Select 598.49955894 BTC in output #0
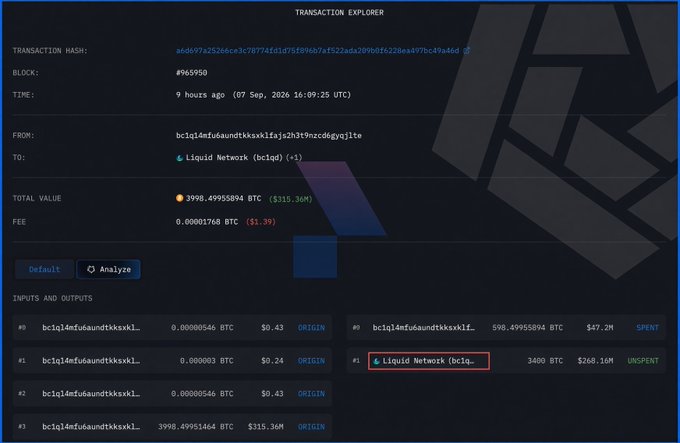 click(x=527, y=328)
